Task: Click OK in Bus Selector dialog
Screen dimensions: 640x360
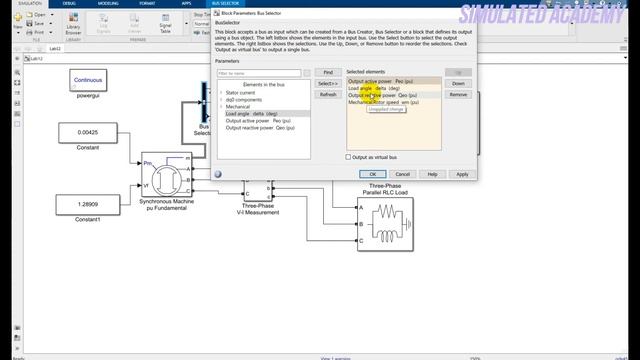Action: pos(373,174)
